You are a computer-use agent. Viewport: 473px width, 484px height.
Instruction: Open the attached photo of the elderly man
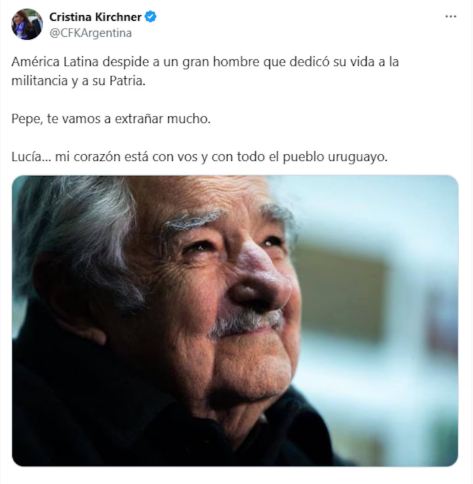(x=235, y=320)
